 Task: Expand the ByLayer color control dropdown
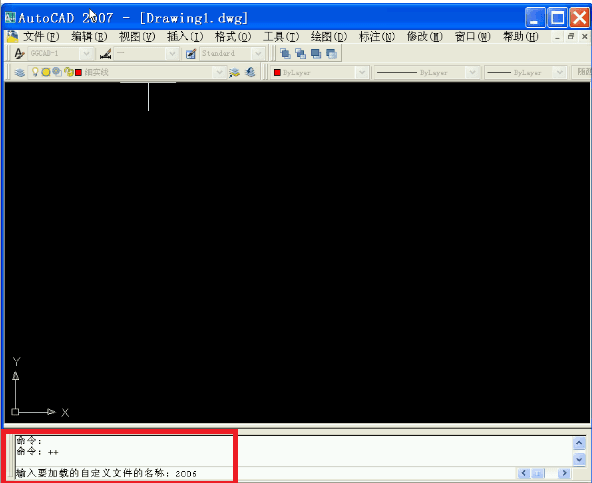pos(361,72)
